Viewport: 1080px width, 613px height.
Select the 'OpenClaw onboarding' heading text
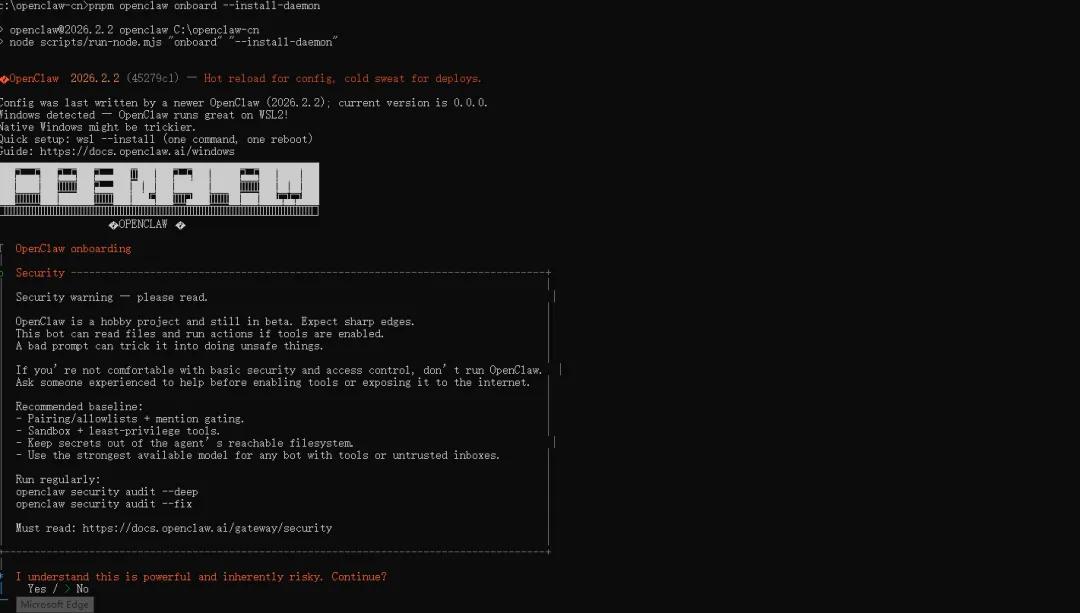point(73,249)
